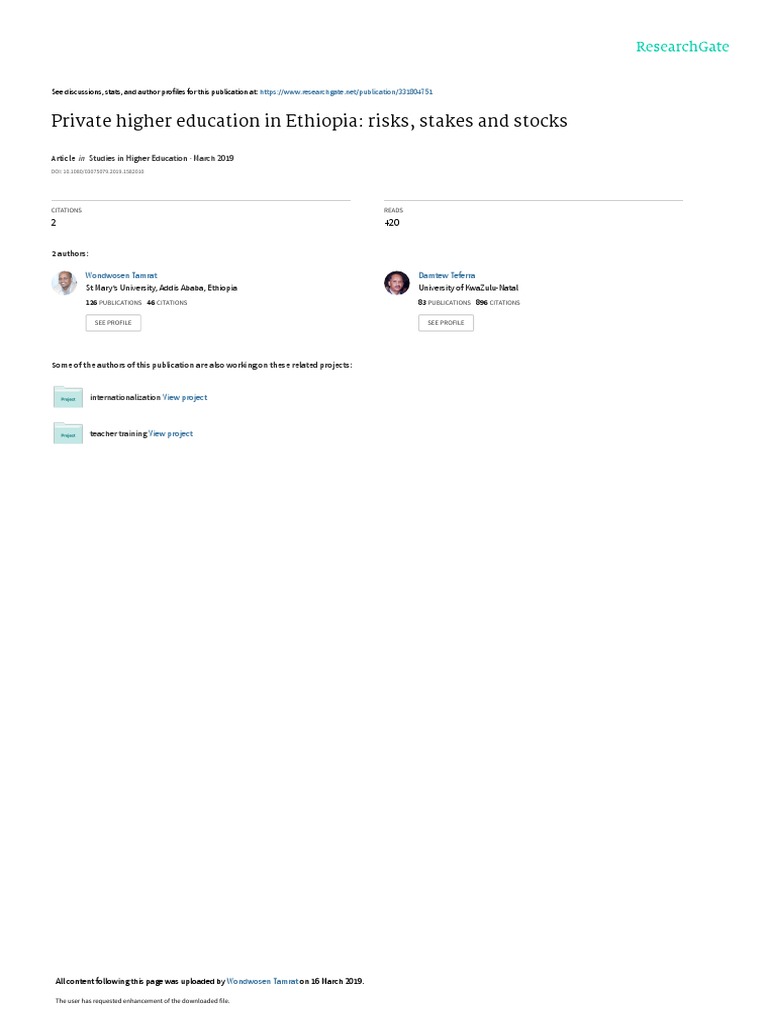Click the Reads count value 420
The width and height of the screenshot is (768, 1024).
click(392, 223)
